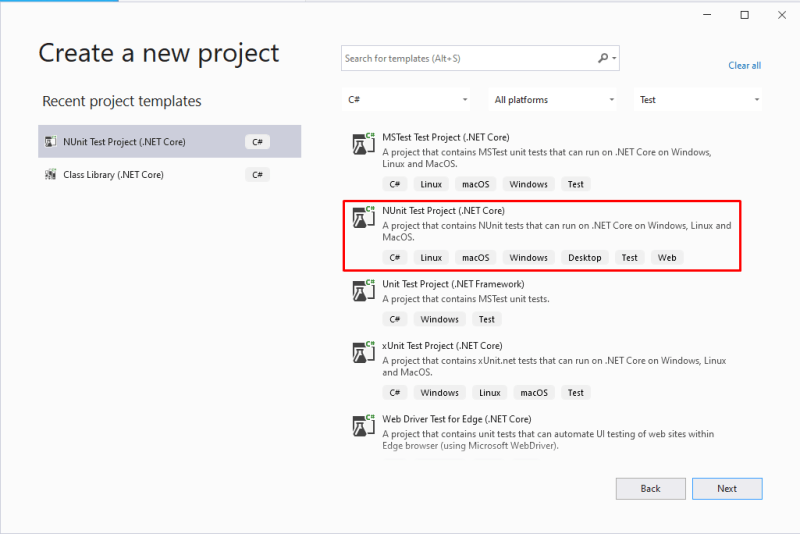Image resolution: width=800 pixels, height=534 pixels.
Task: Open the C# language filter dropdown
Action: click(406, 99)
